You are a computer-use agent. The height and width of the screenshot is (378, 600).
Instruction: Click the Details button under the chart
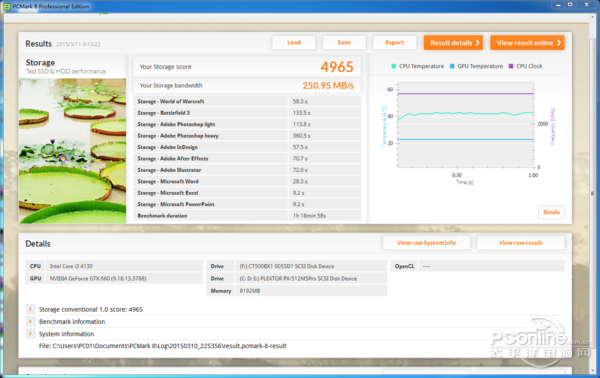(x=551, y=212)
